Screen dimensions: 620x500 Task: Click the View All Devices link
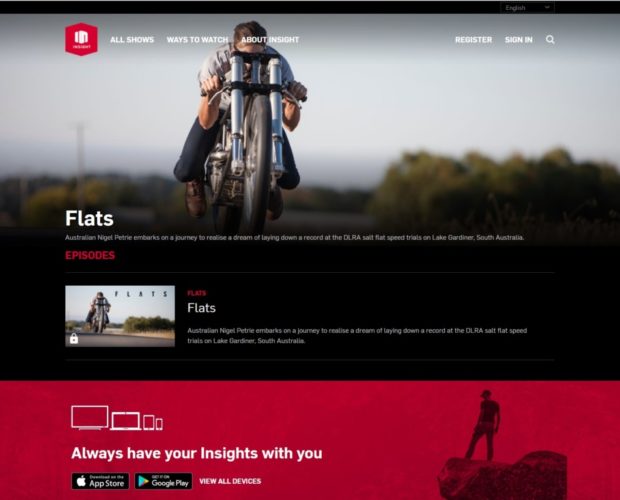[230, 481]
